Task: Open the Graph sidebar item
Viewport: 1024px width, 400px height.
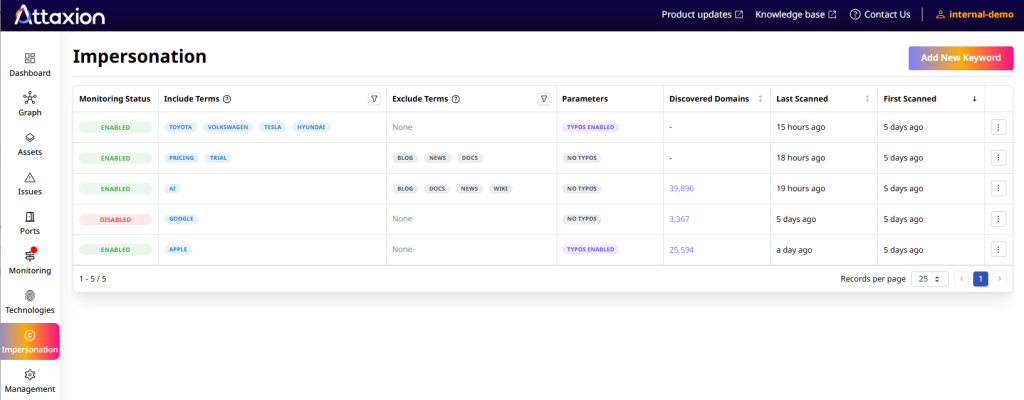Action: click(29, 105)
